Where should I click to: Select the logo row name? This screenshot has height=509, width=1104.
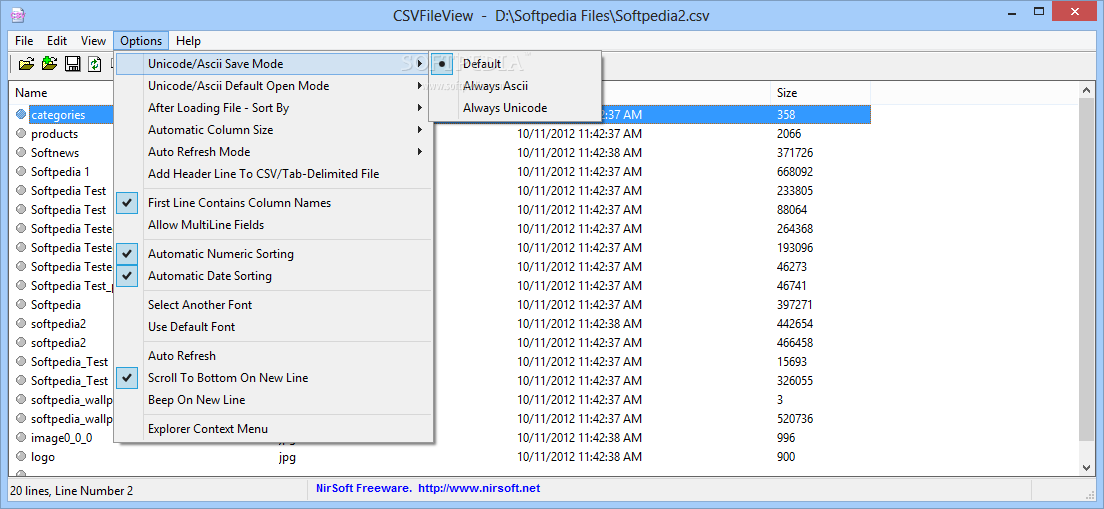(43, 457)
